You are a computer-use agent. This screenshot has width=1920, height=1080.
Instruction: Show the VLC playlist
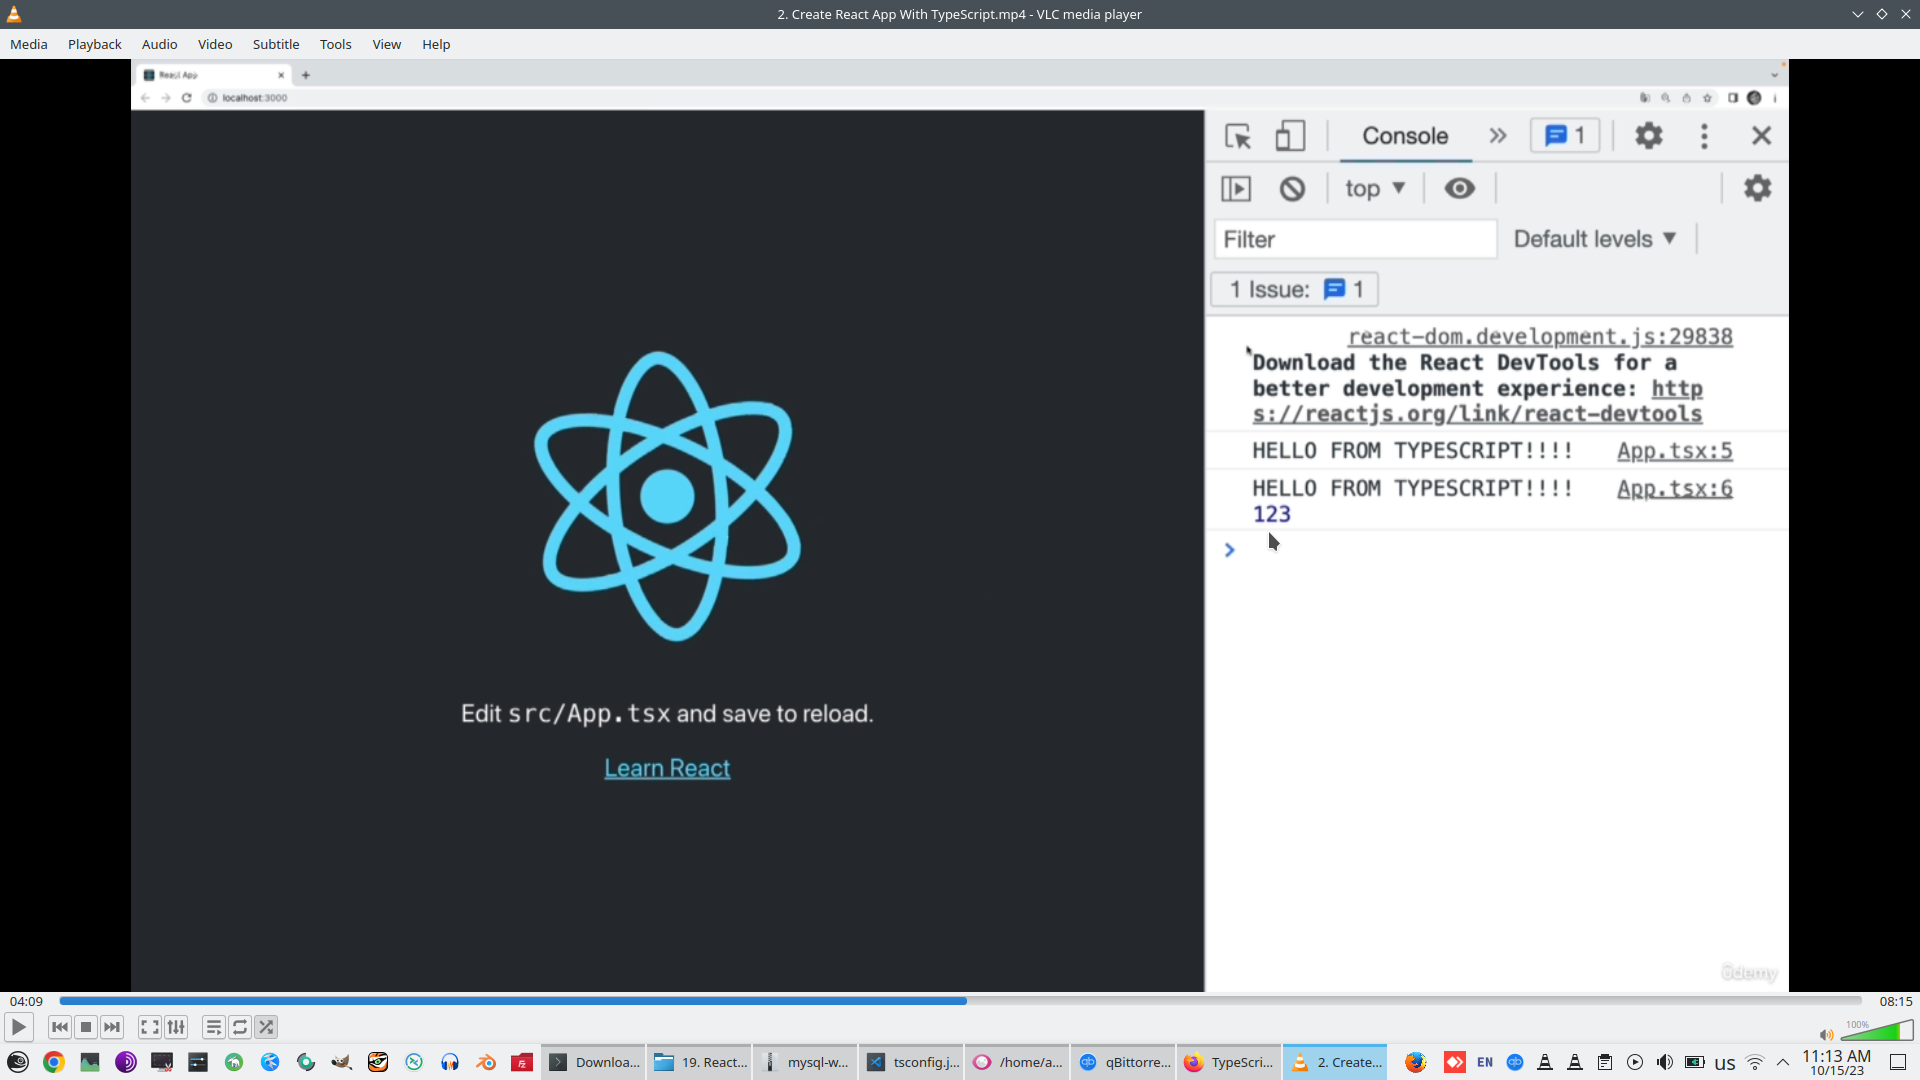213,1027
